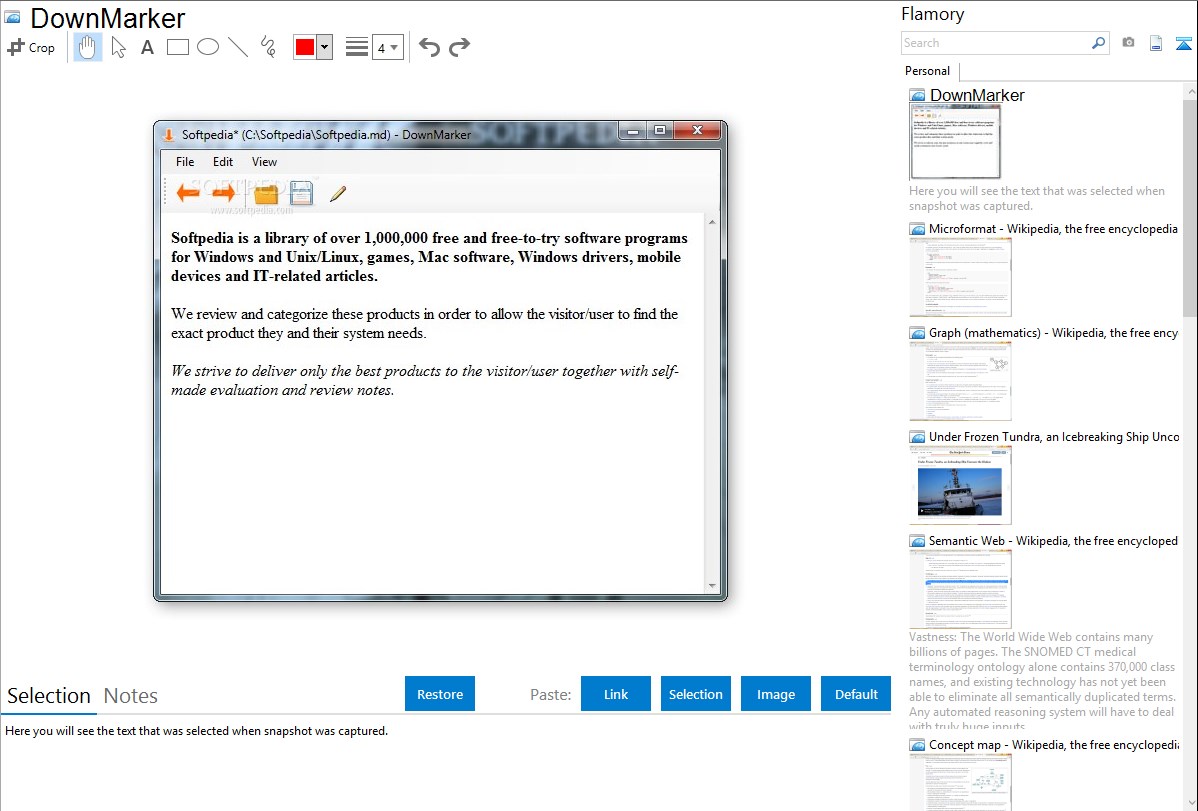
Task: Open the line width dropdown showing 4
Action: coord(388,47)
